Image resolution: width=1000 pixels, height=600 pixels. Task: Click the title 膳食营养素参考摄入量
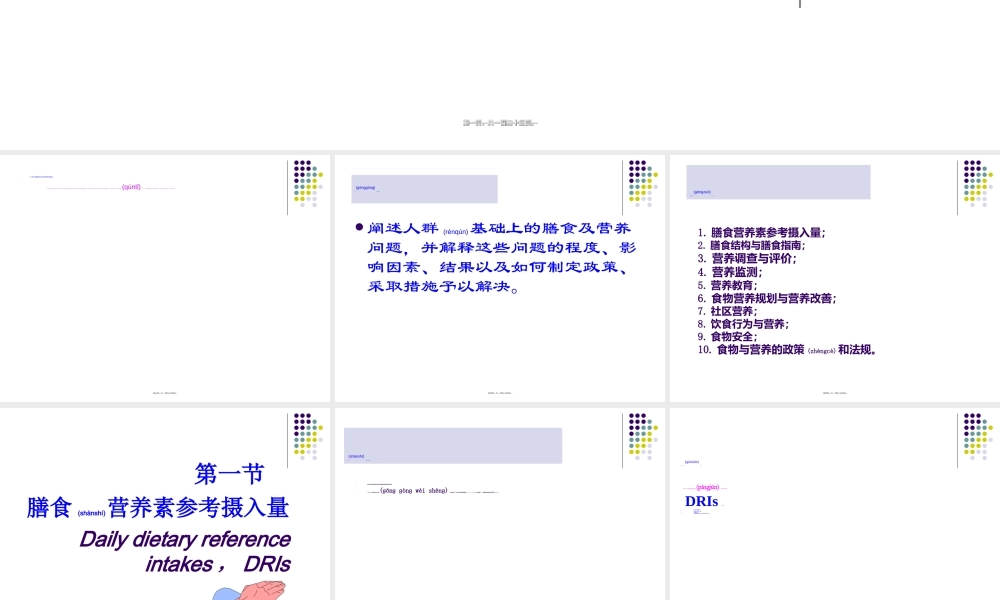[x=157, y=506]
